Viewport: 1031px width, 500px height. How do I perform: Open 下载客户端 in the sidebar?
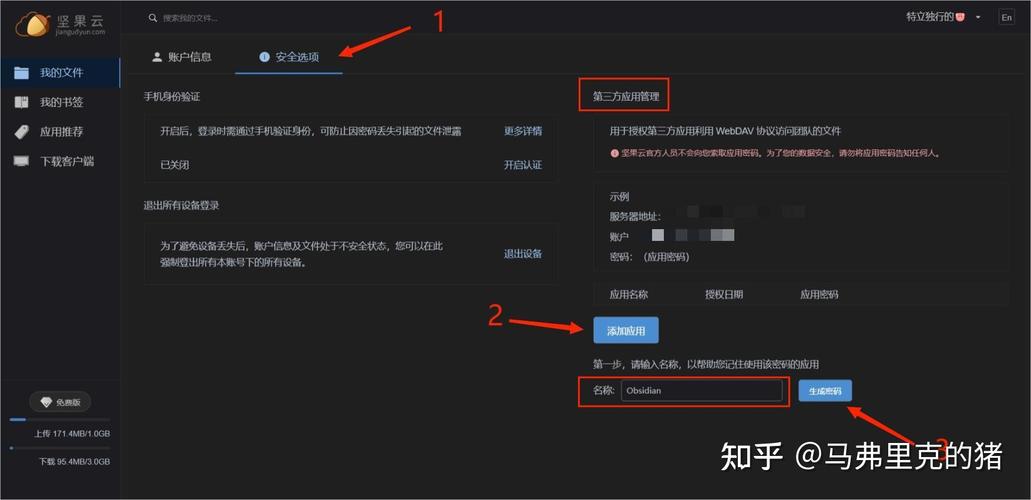tap(60, 161)
